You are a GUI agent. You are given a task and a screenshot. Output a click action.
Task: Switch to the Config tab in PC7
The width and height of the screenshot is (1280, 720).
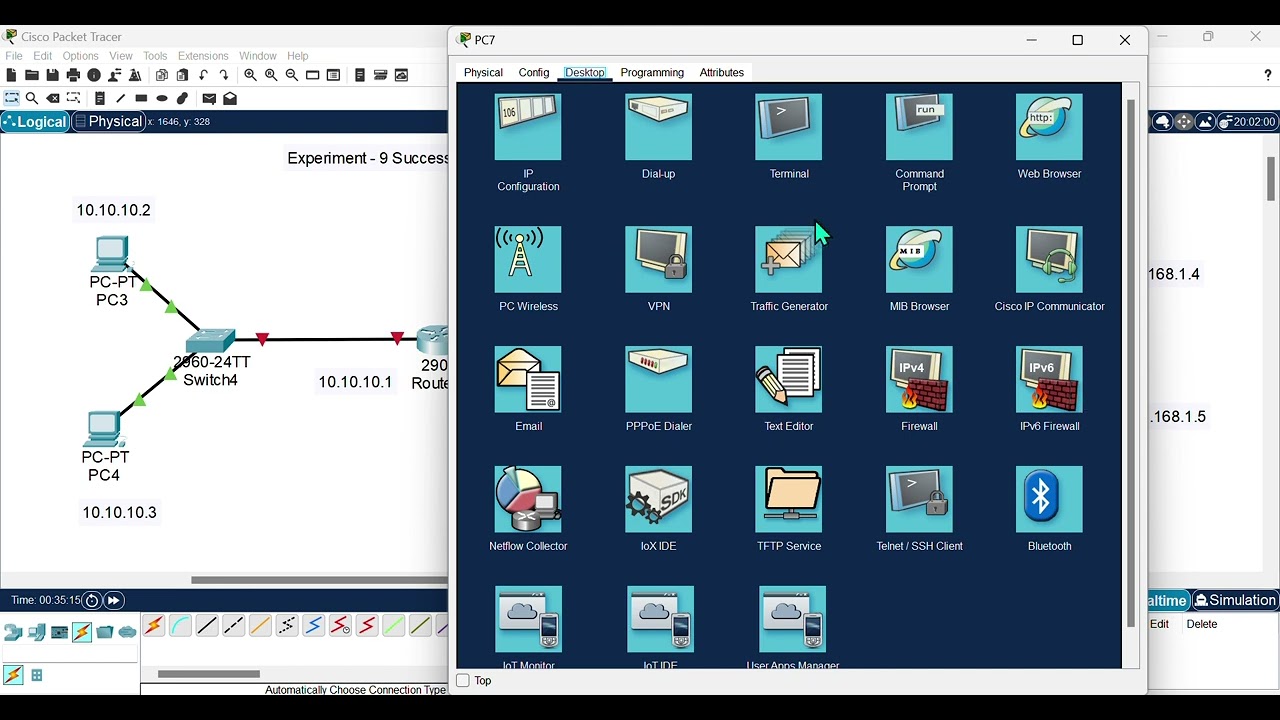[534, 73]
